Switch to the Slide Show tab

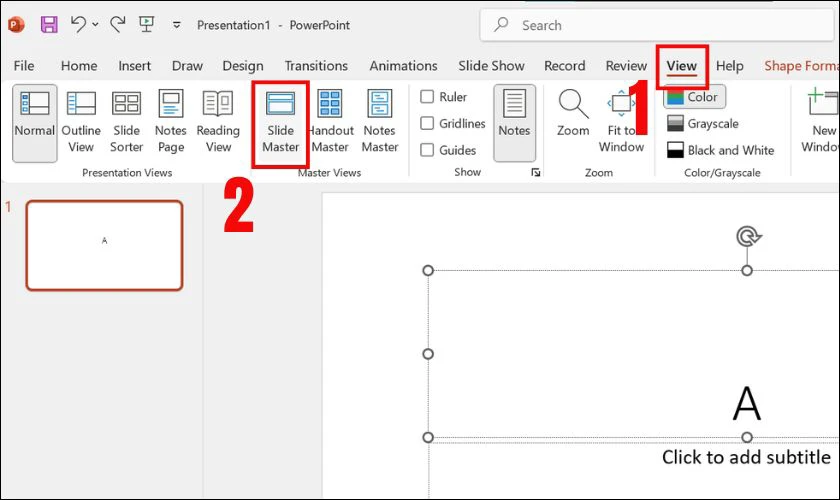[x=491, y=65]
